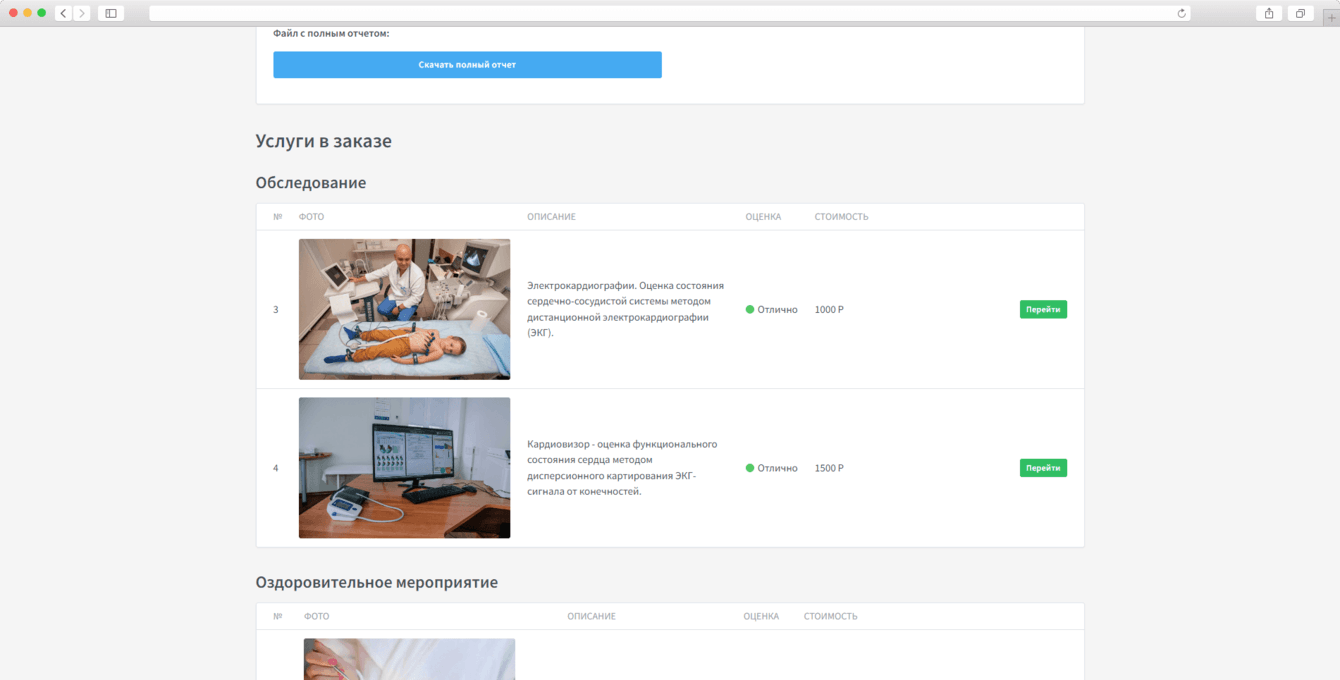Open the Кардиовизор monitor photo

pos(404,468)
